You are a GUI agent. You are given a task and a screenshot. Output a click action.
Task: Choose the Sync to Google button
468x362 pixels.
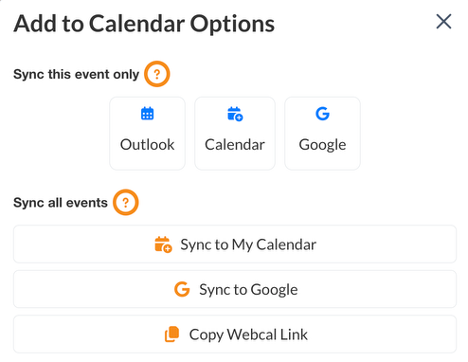coord(235,289)
